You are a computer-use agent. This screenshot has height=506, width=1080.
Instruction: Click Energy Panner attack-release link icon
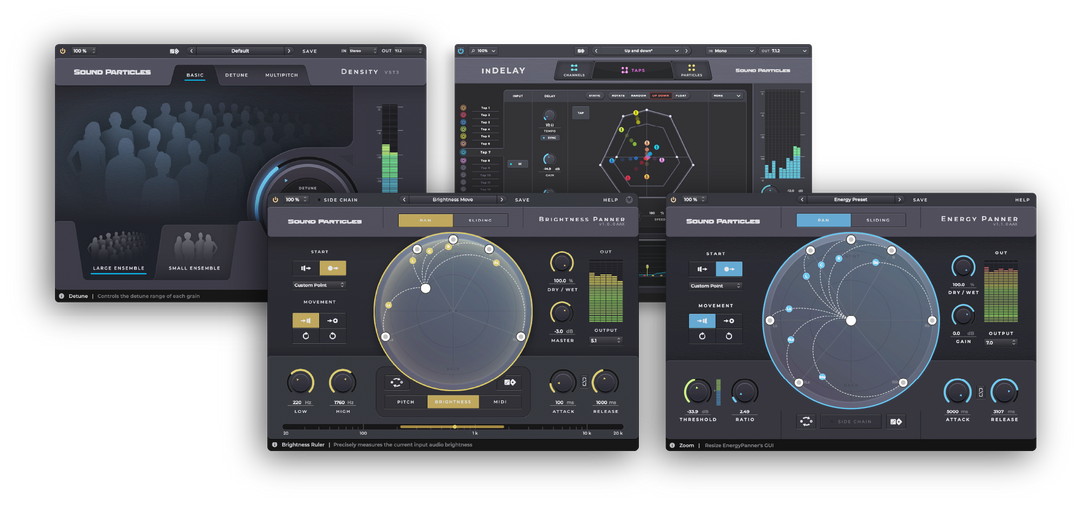pos(981,392)
